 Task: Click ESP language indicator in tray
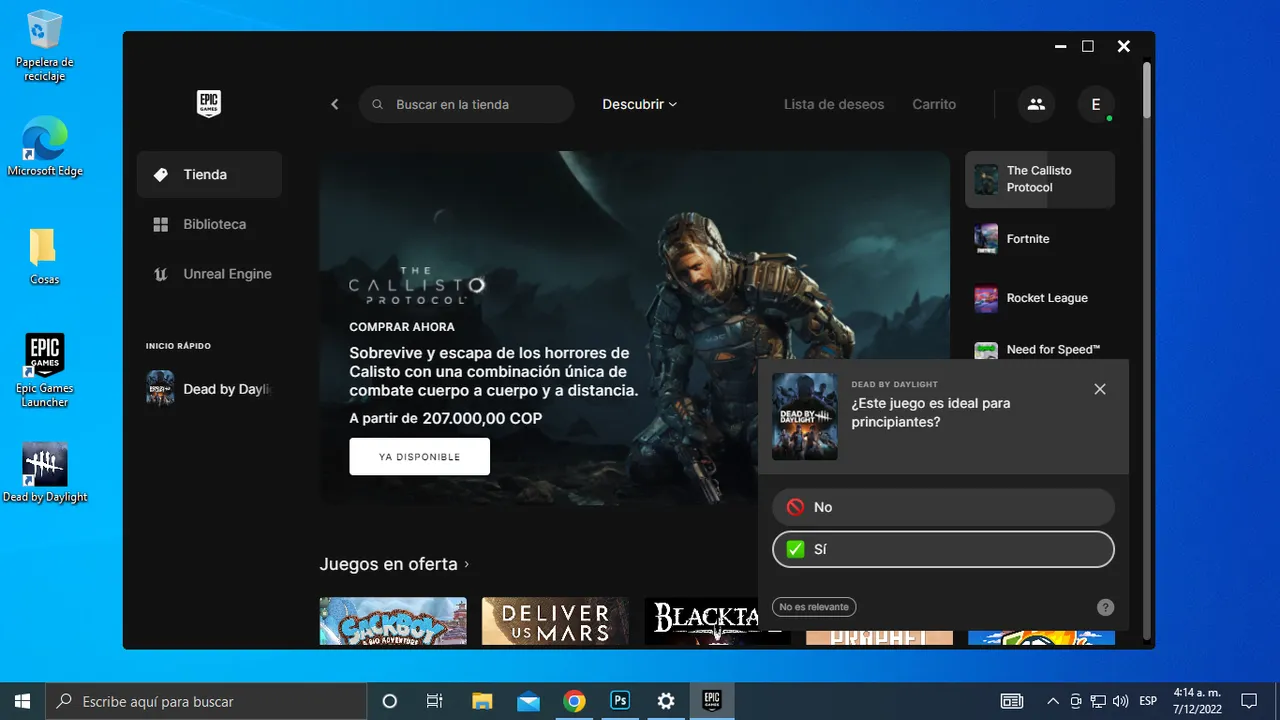tap(1149, 701)
